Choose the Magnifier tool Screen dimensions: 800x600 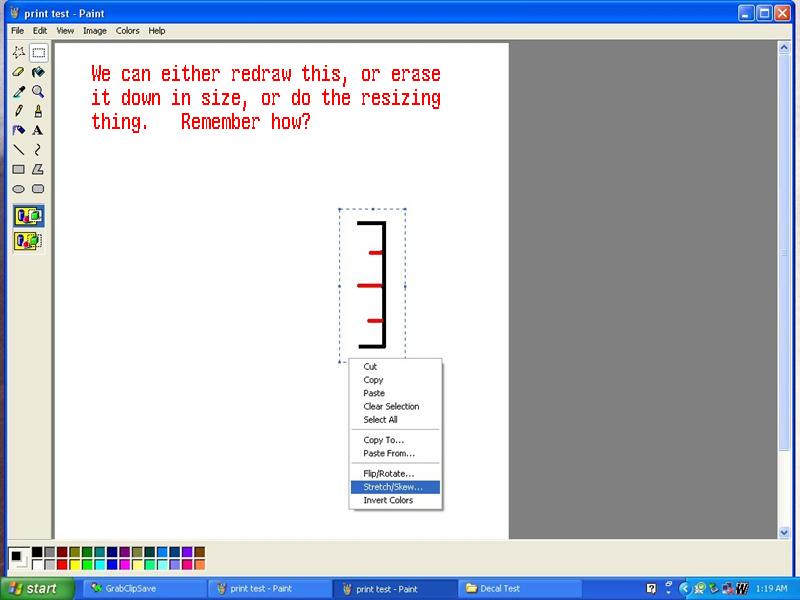click(38, 91)
